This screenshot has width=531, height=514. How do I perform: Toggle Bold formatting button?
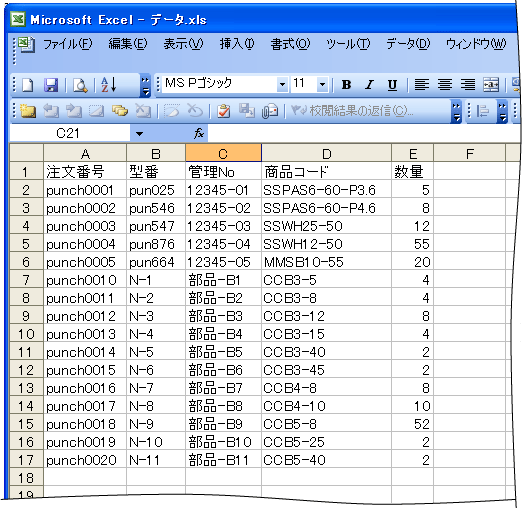[x=346, y=84]
